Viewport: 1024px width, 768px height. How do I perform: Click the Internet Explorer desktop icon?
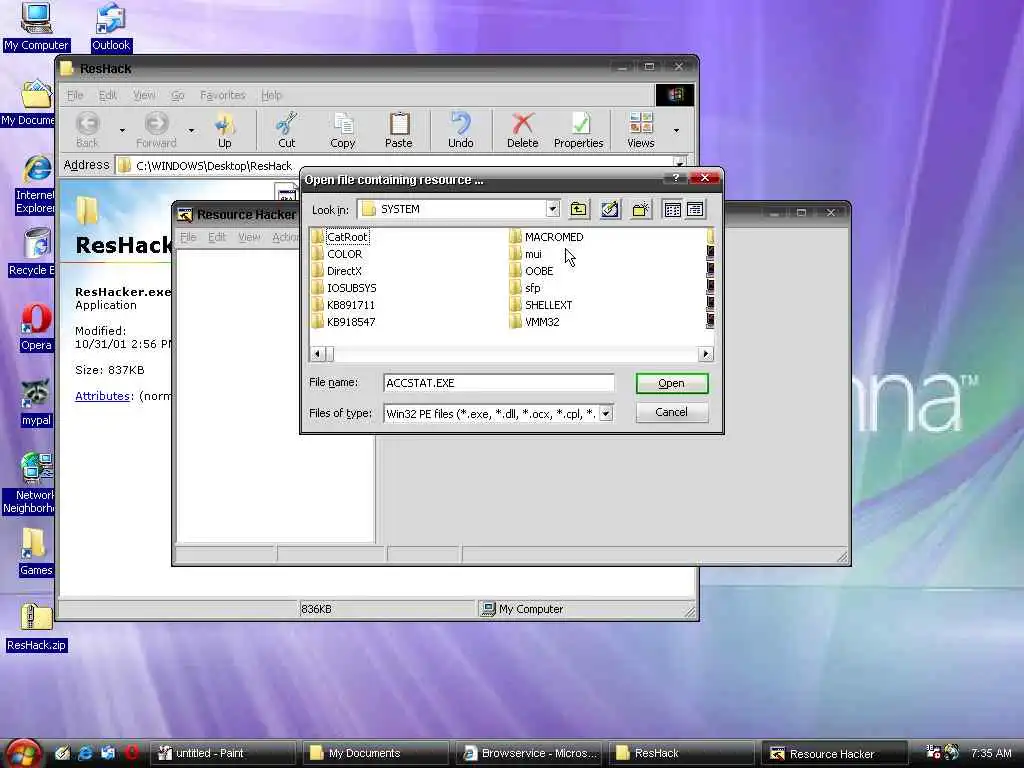click(36, 185)
